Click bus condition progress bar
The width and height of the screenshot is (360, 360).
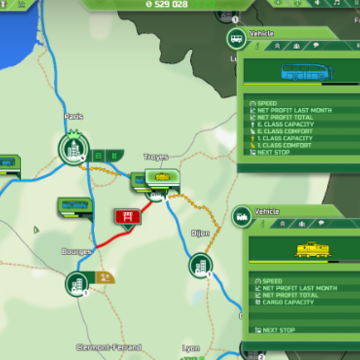click(x=302, y=84)
